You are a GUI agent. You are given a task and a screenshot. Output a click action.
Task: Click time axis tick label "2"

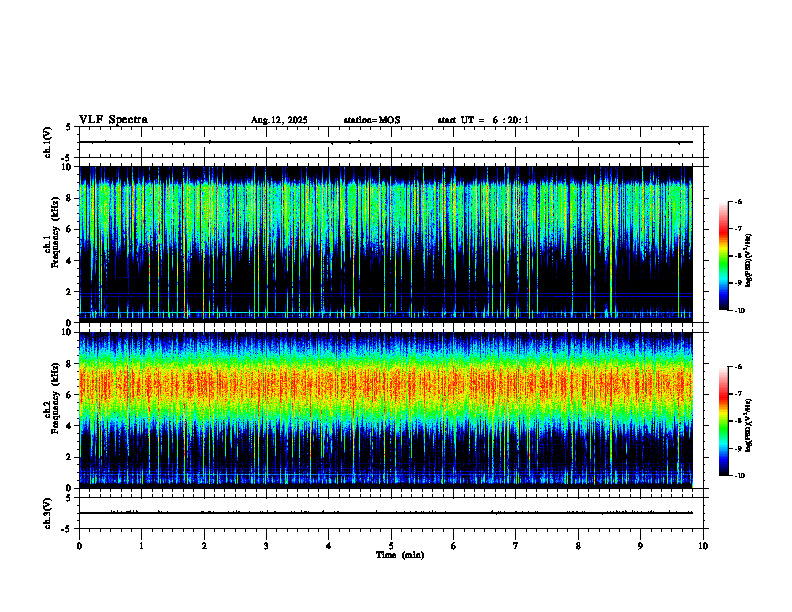[204, 546]
